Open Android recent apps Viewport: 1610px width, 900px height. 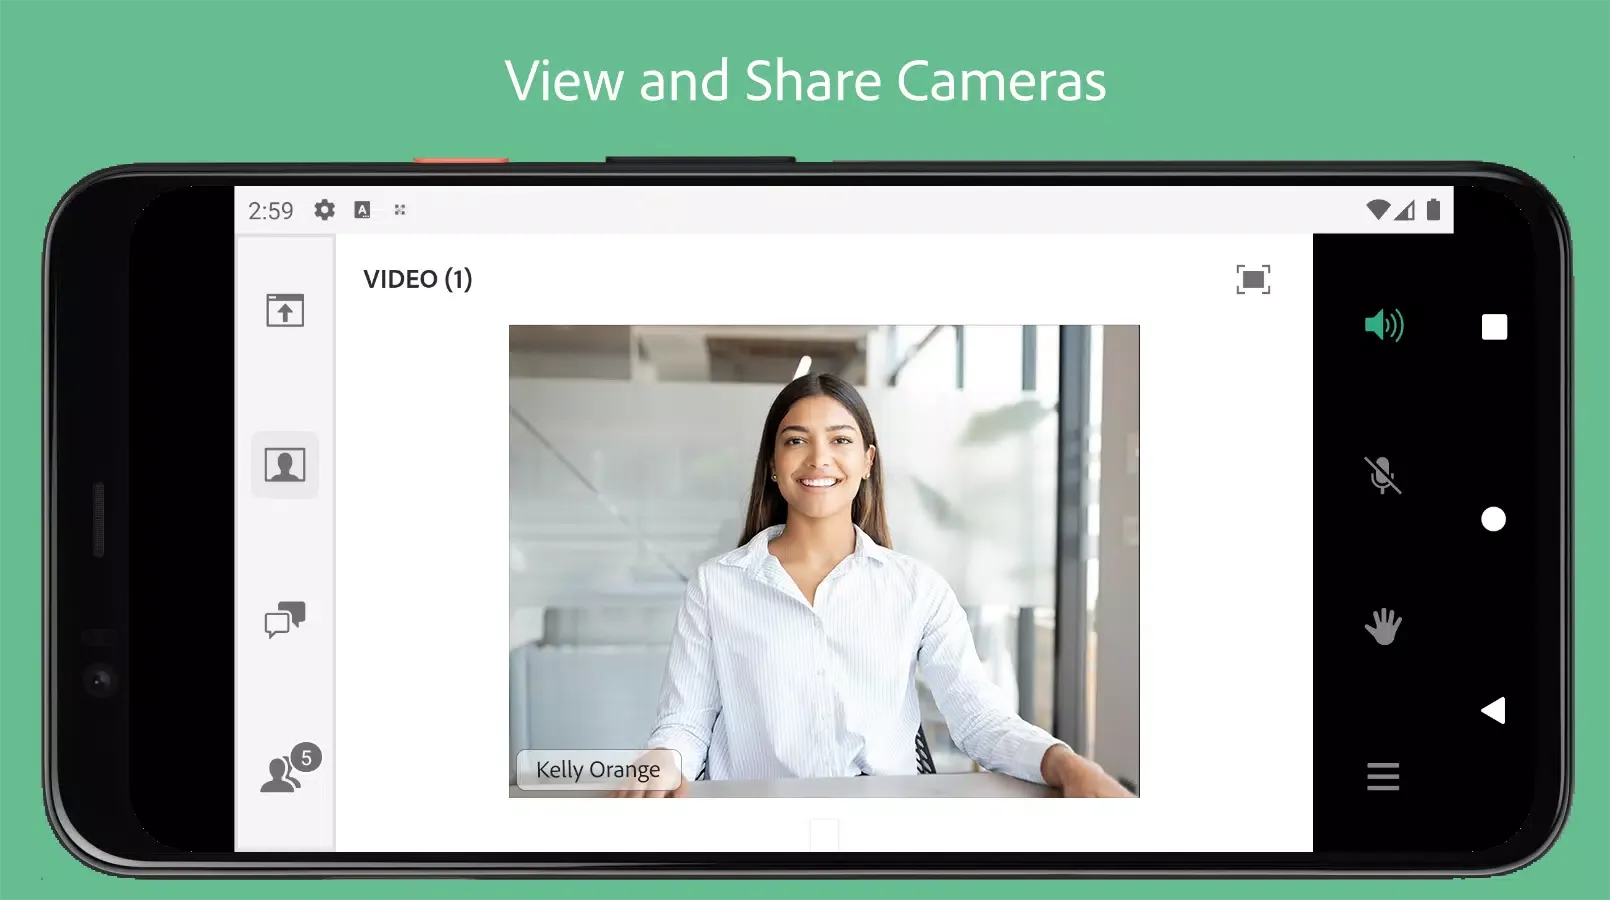pyautogui.click(x=1494, y=326)
